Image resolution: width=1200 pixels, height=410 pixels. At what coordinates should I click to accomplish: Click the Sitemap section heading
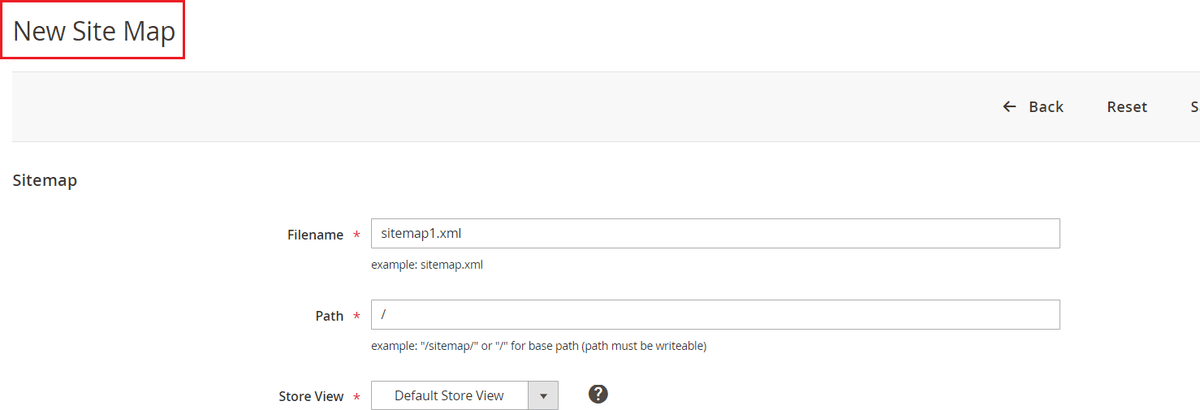click(x=44, y=181)
